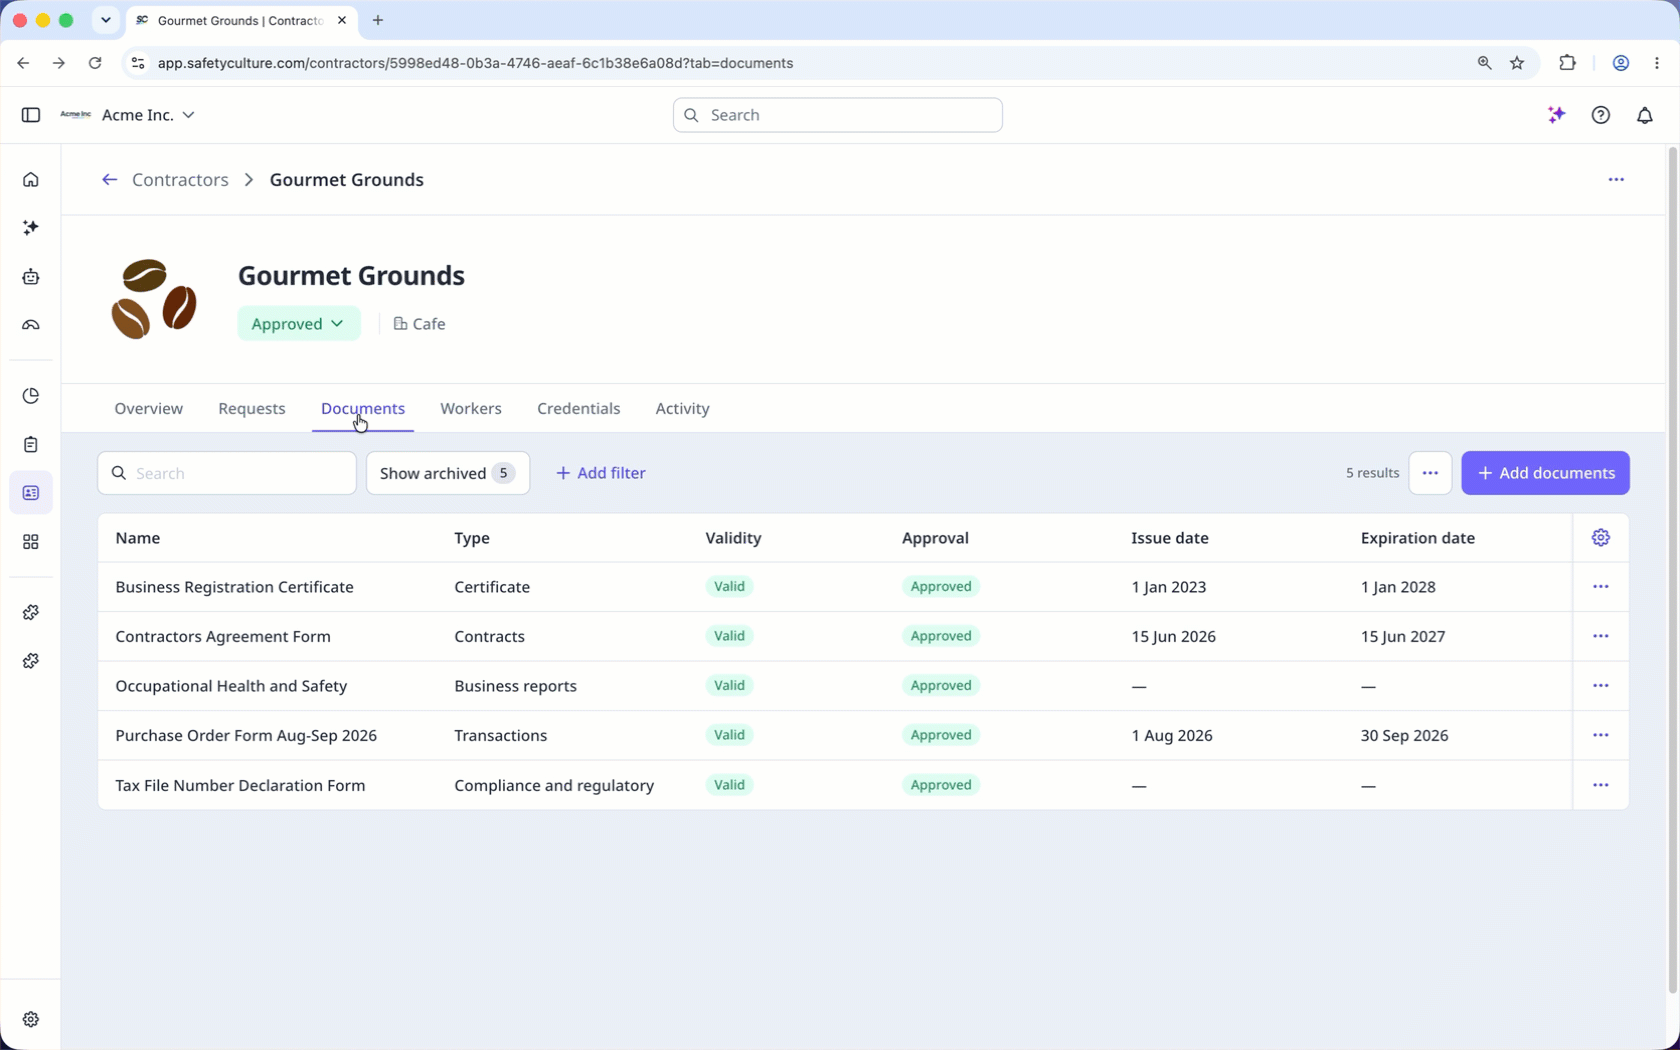Open the Home icon in sidebar
Image resolution: width=1680 pixels, height=1050 pixels.
[x=31, y=180]
